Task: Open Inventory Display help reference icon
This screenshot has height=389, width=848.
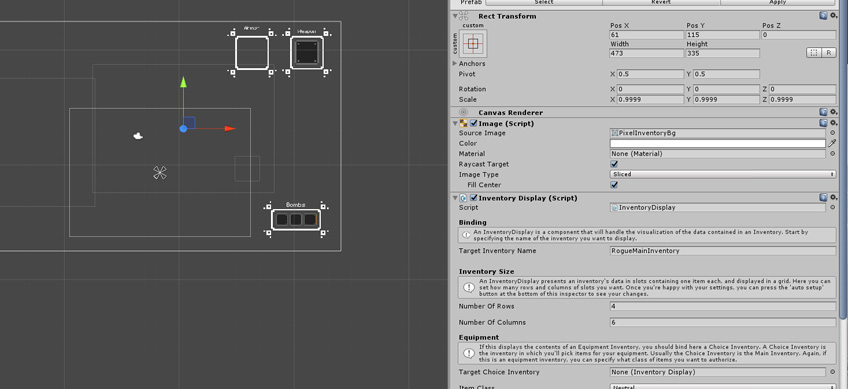Action: point(823,198)
